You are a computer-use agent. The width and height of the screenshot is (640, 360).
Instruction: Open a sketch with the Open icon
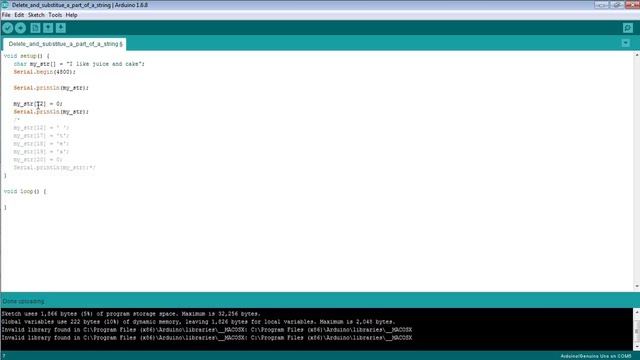48,28
